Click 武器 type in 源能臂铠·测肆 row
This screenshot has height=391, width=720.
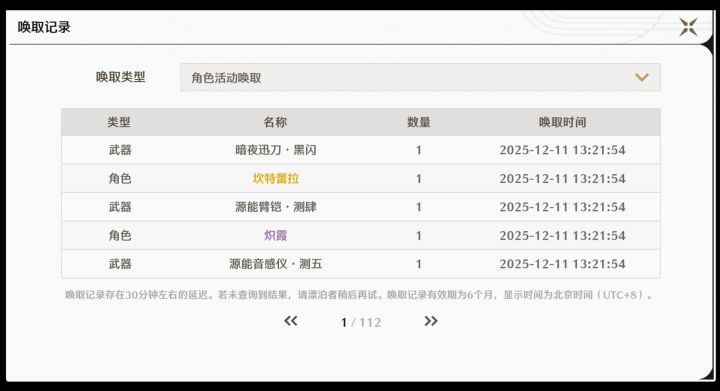pyautogui.click(x=120, y=207)
